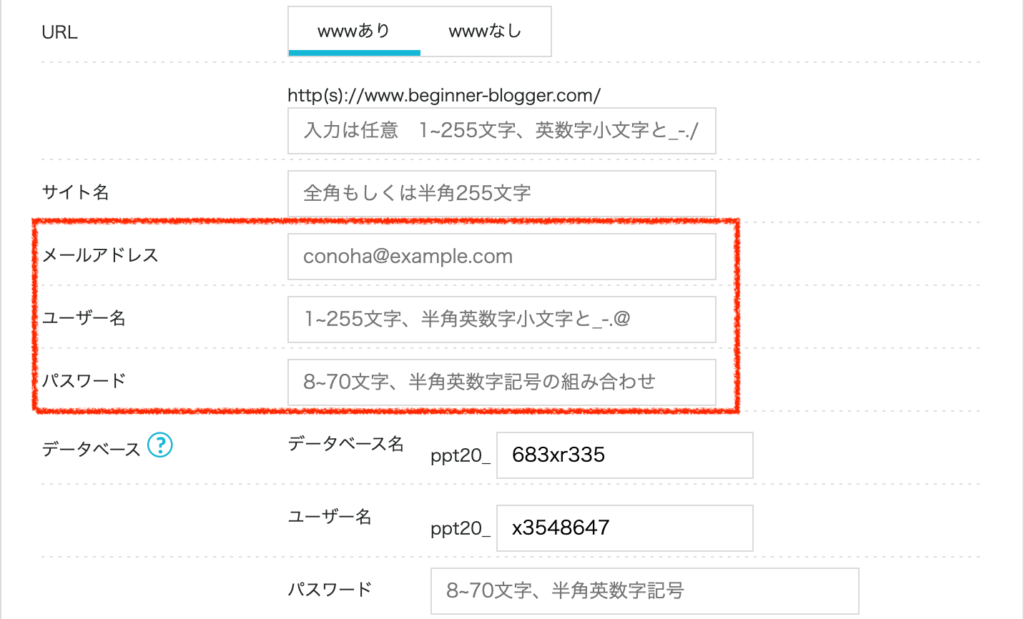Click the http(s)://www.beginner-blogger.com/ URL text

pyautogui.click(x=444, y=96)
